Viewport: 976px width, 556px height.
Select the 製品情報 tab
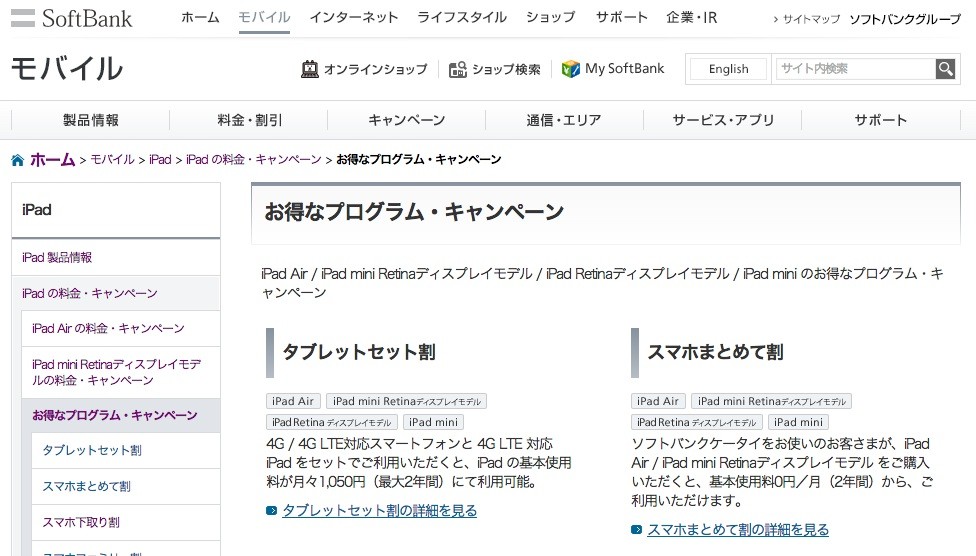coord(91,120)
